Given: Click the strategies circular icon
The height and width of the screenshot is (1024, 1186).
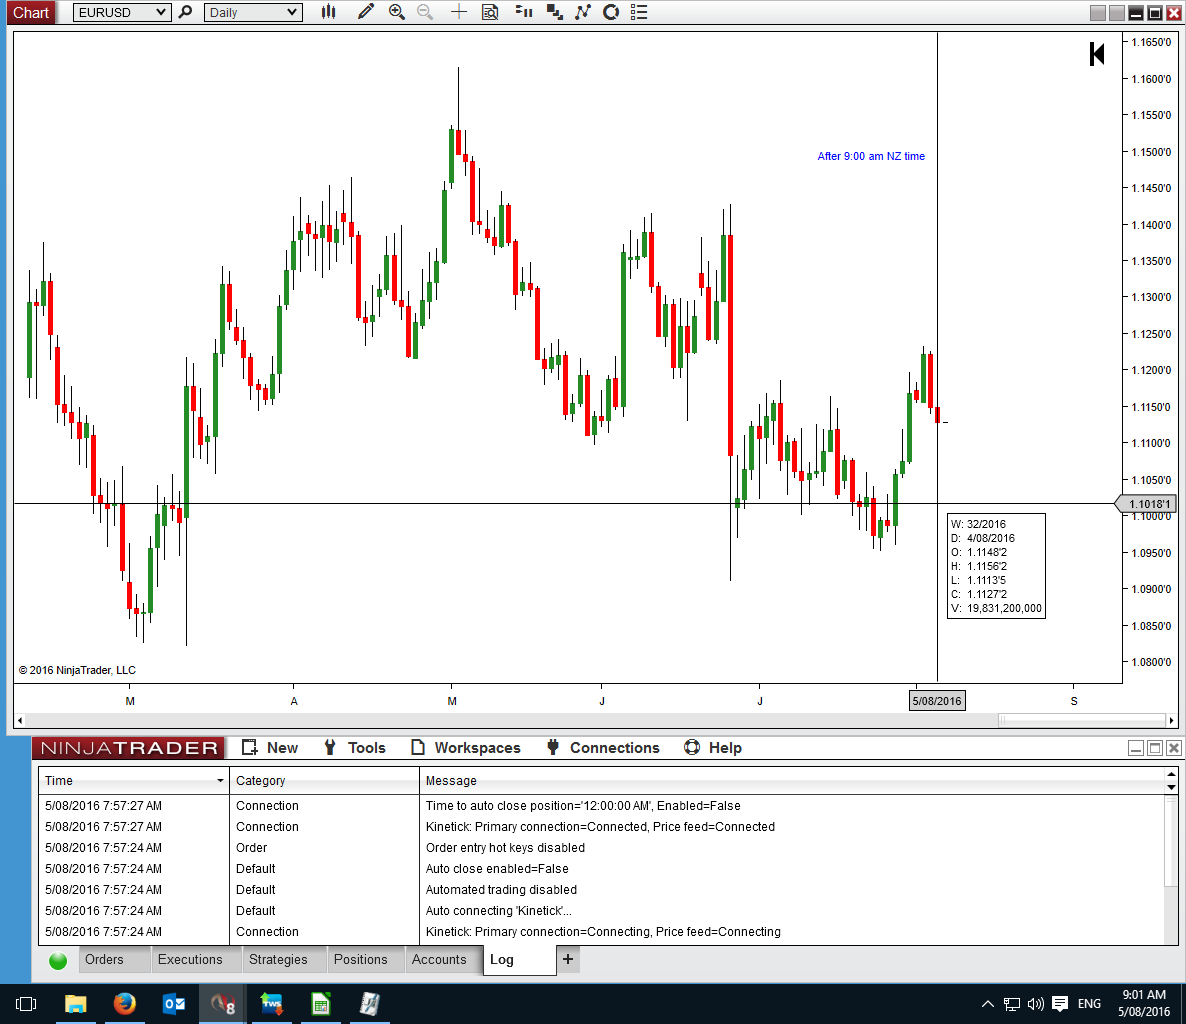Looking at the screenshot, I should (611, 12).
